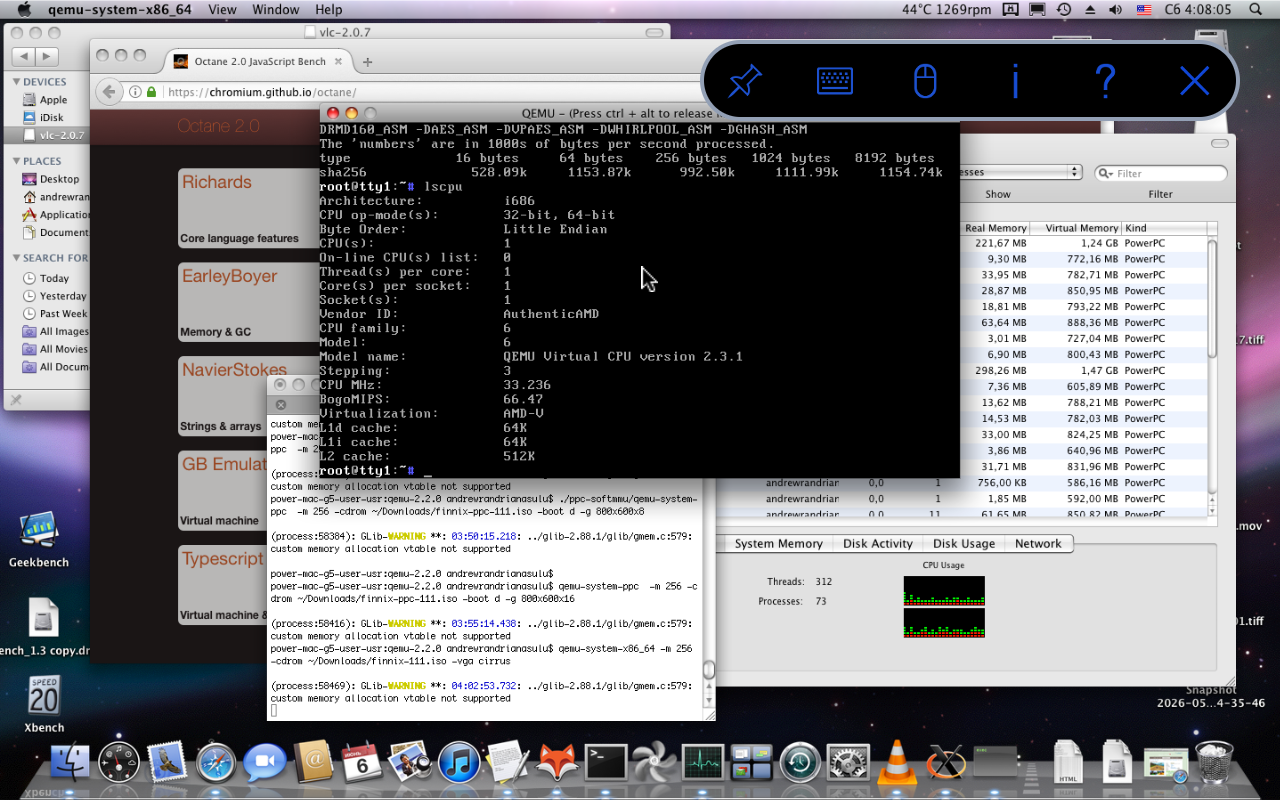Open the fox browser icon in the Dock

click(557, 762)
